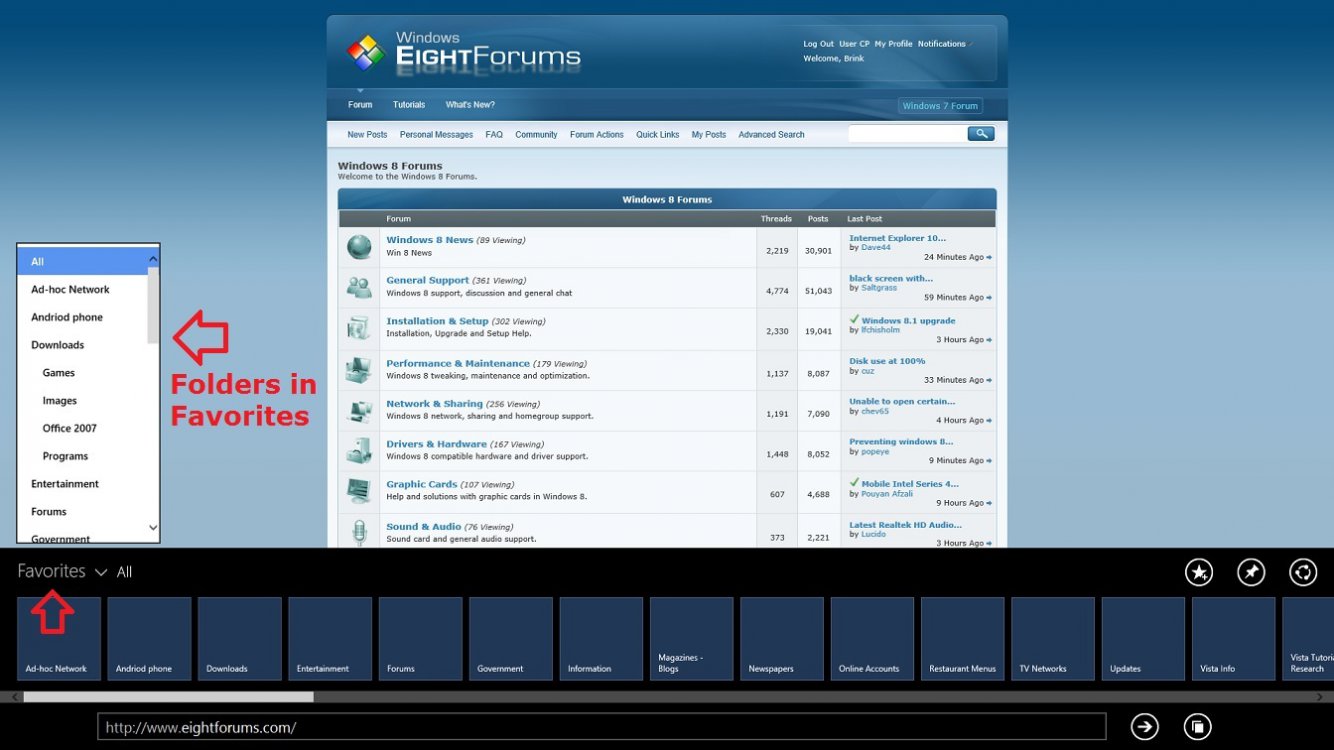Click the Windows 8 News globe icon
This screenshot has height=750, width=1334.
tap(359, 247)
